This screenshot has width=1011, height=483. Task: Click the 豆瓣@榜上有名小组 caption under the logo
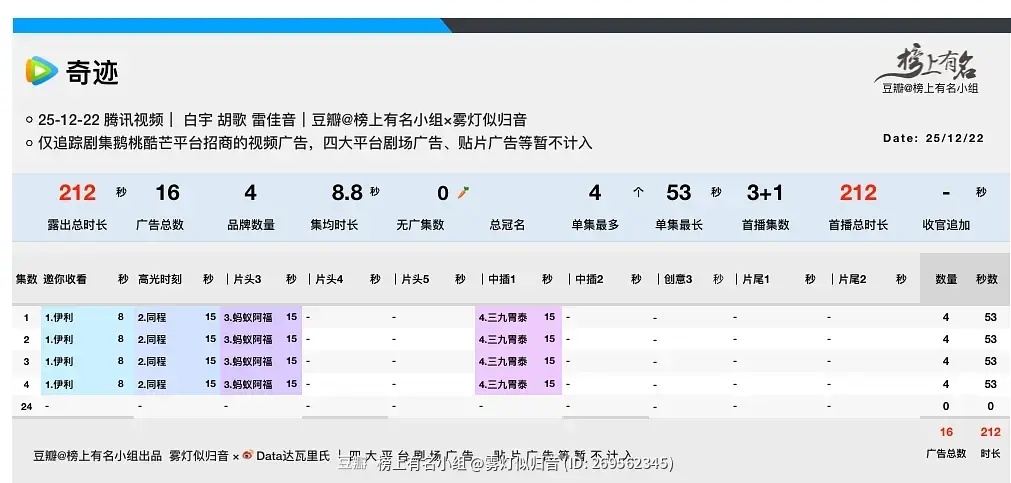pos(930,88)
